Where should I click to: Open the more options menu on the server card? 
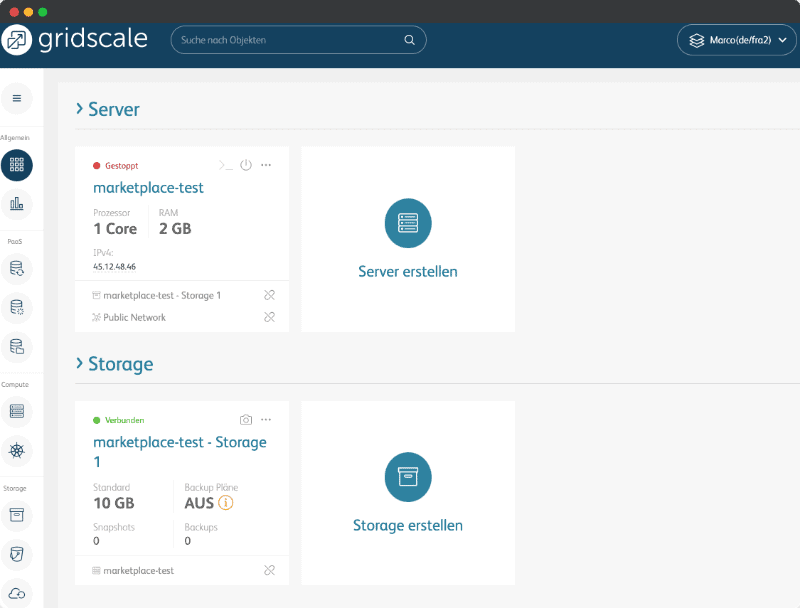coord(266,165)
